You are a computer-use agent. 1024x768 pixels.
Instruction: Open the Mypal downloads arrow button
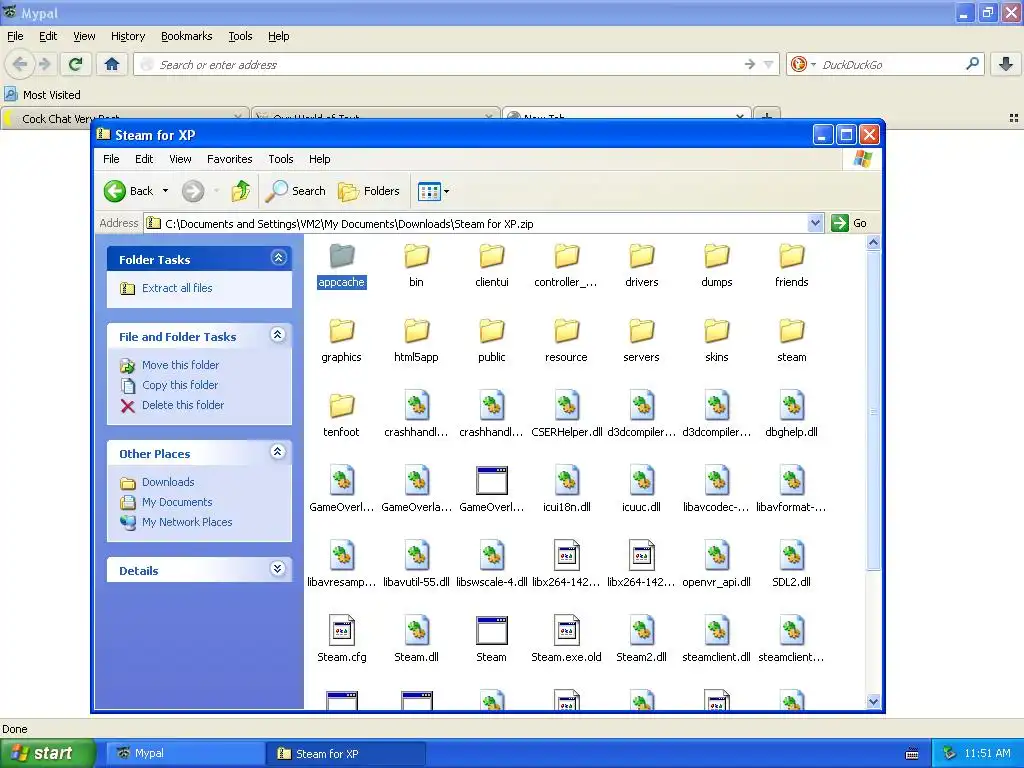click(x=1006, y=64)
